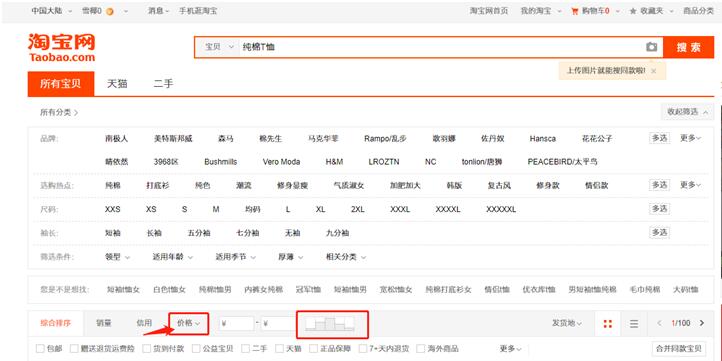Close the upload image tooltip

click(653, 71)
